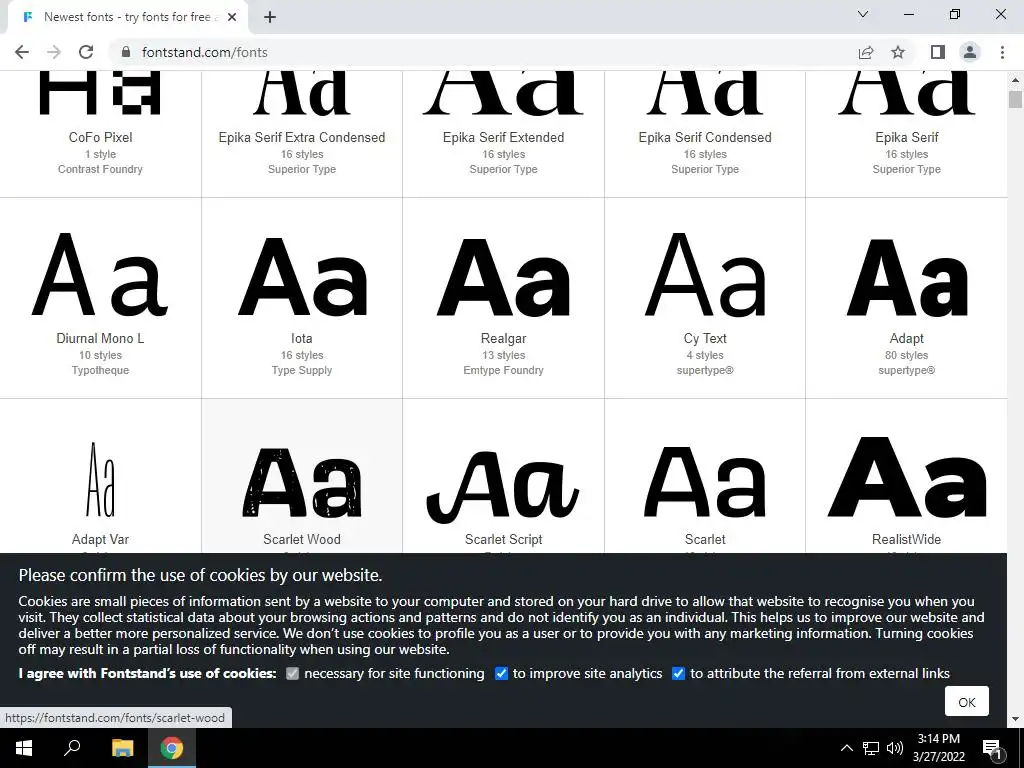Select the Newest fonts browser tab
Image resolution: width=1024 pixels, height=768 pixels.
[x=127, y=17]
